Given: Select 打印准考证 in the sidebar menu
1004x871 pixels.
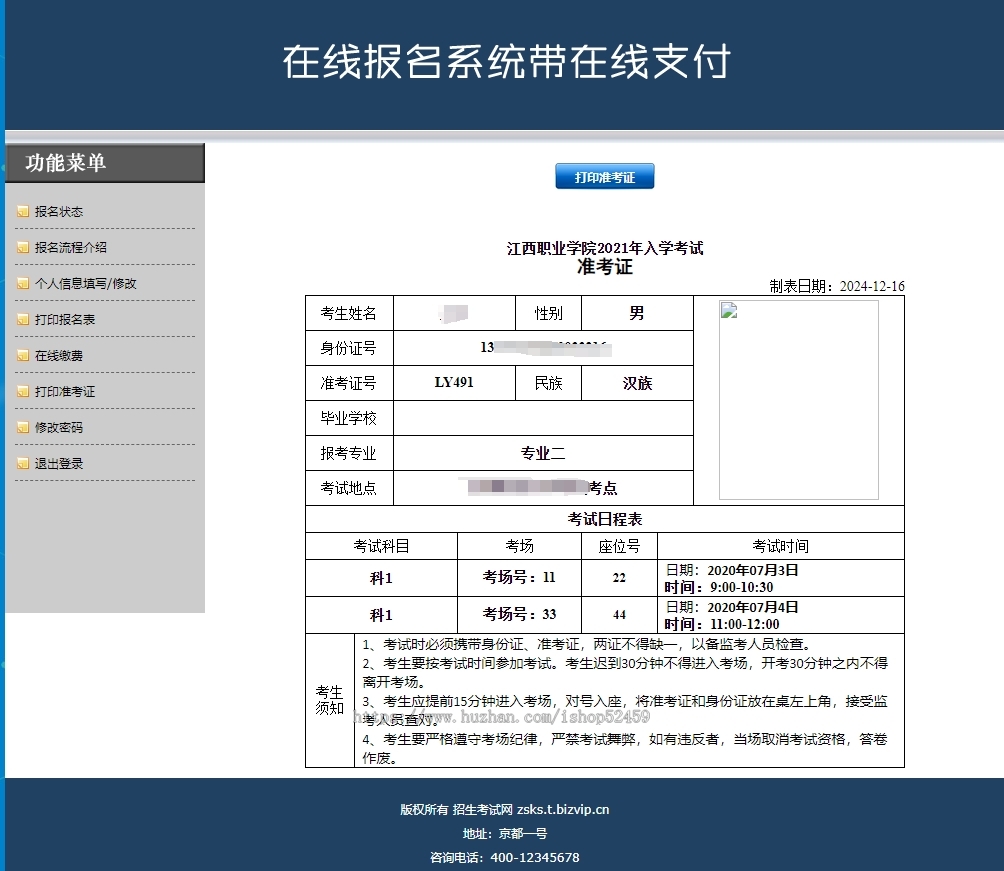Looking at the screenshot, I should 65,391.
